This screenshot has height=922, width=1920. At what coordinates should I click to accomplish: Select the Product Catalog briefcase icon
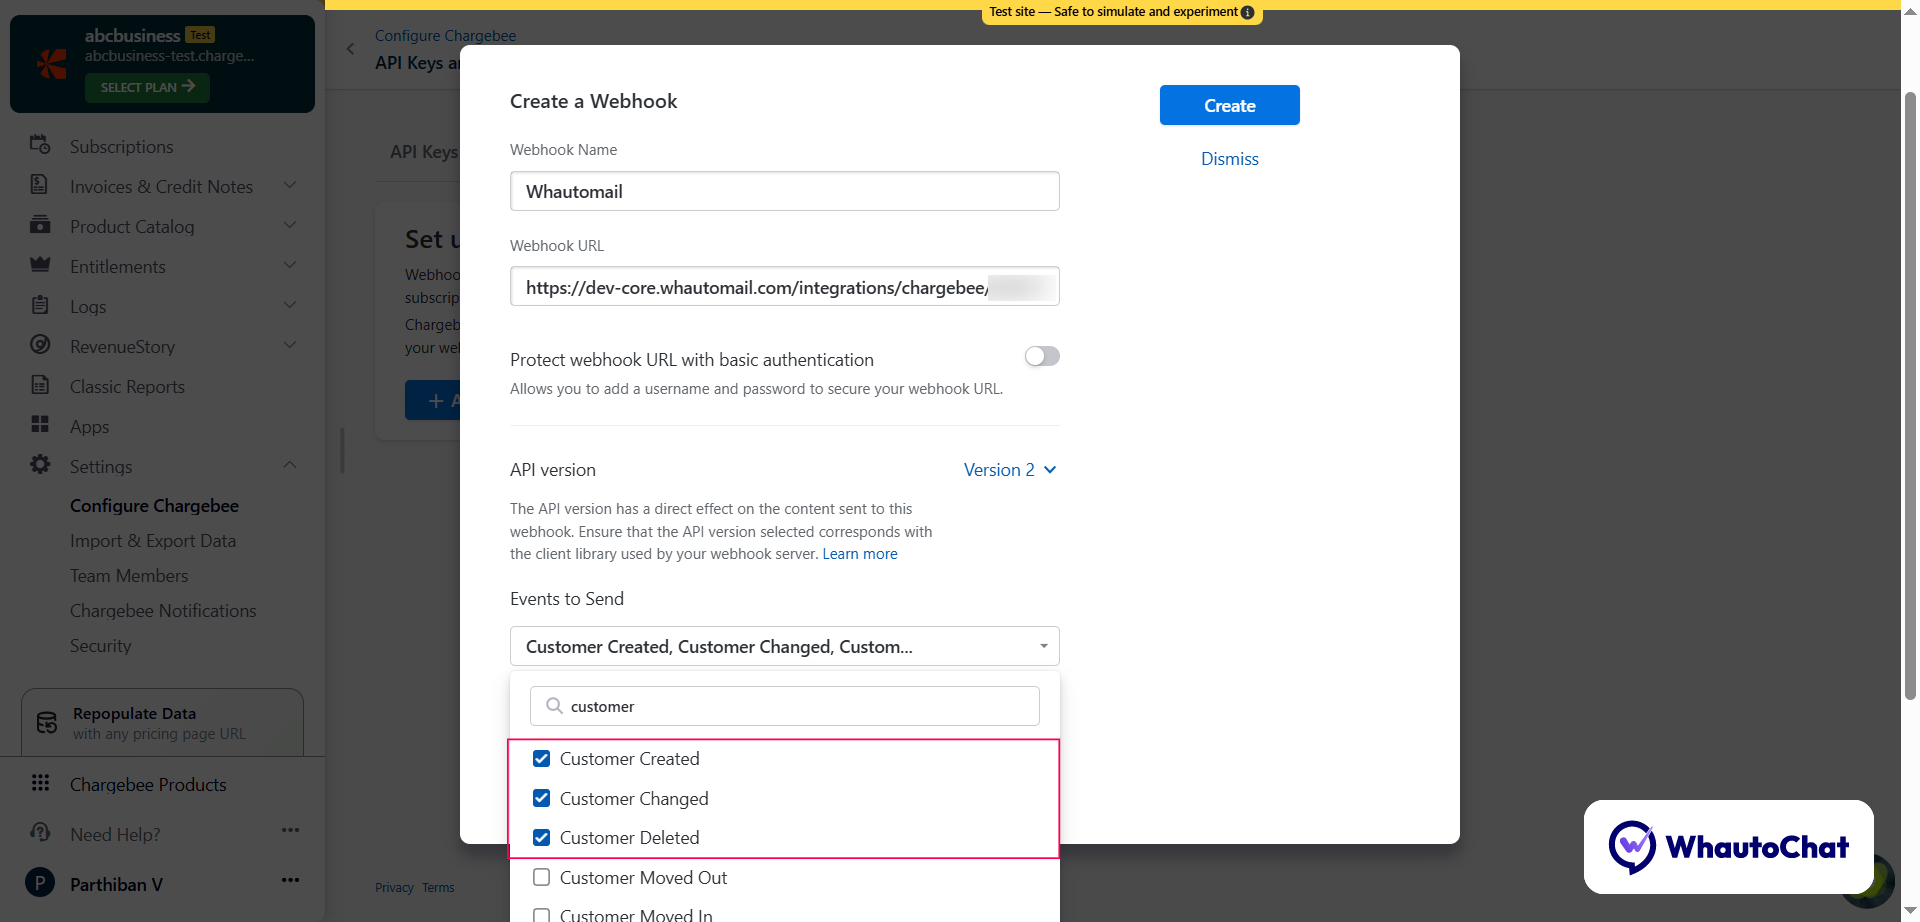point(40,226)
